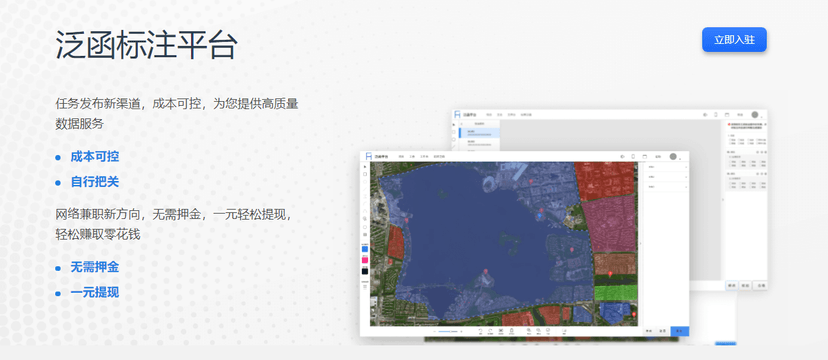Toggle the theme icon in front window header
The image size is (828, 360).
click(x=623, y=156)
